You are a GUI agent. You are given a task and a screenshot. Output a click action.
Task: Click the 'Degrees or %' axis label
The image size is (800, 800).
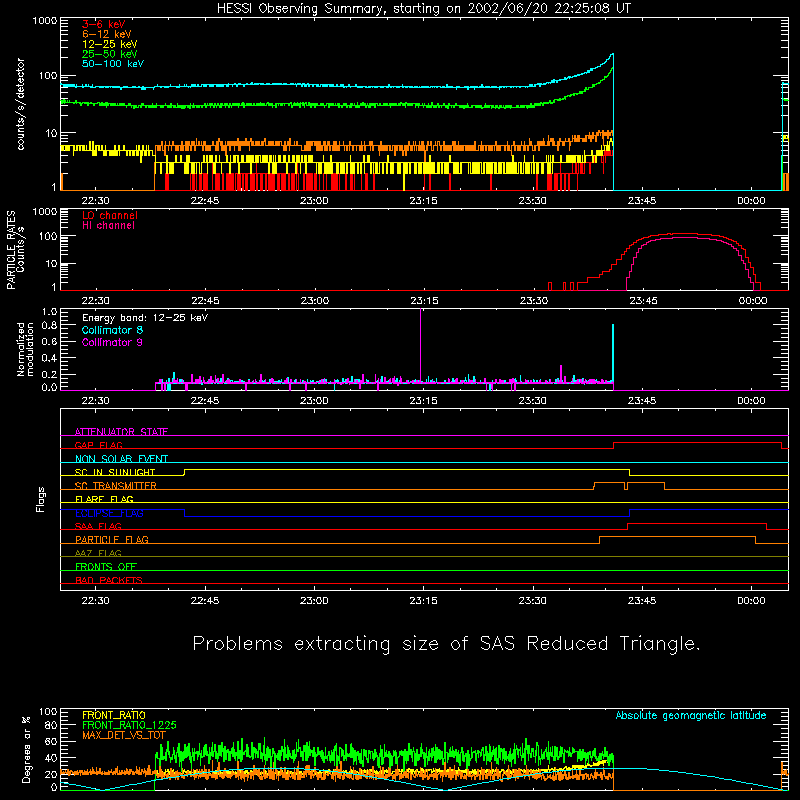[x=26, y=750]
